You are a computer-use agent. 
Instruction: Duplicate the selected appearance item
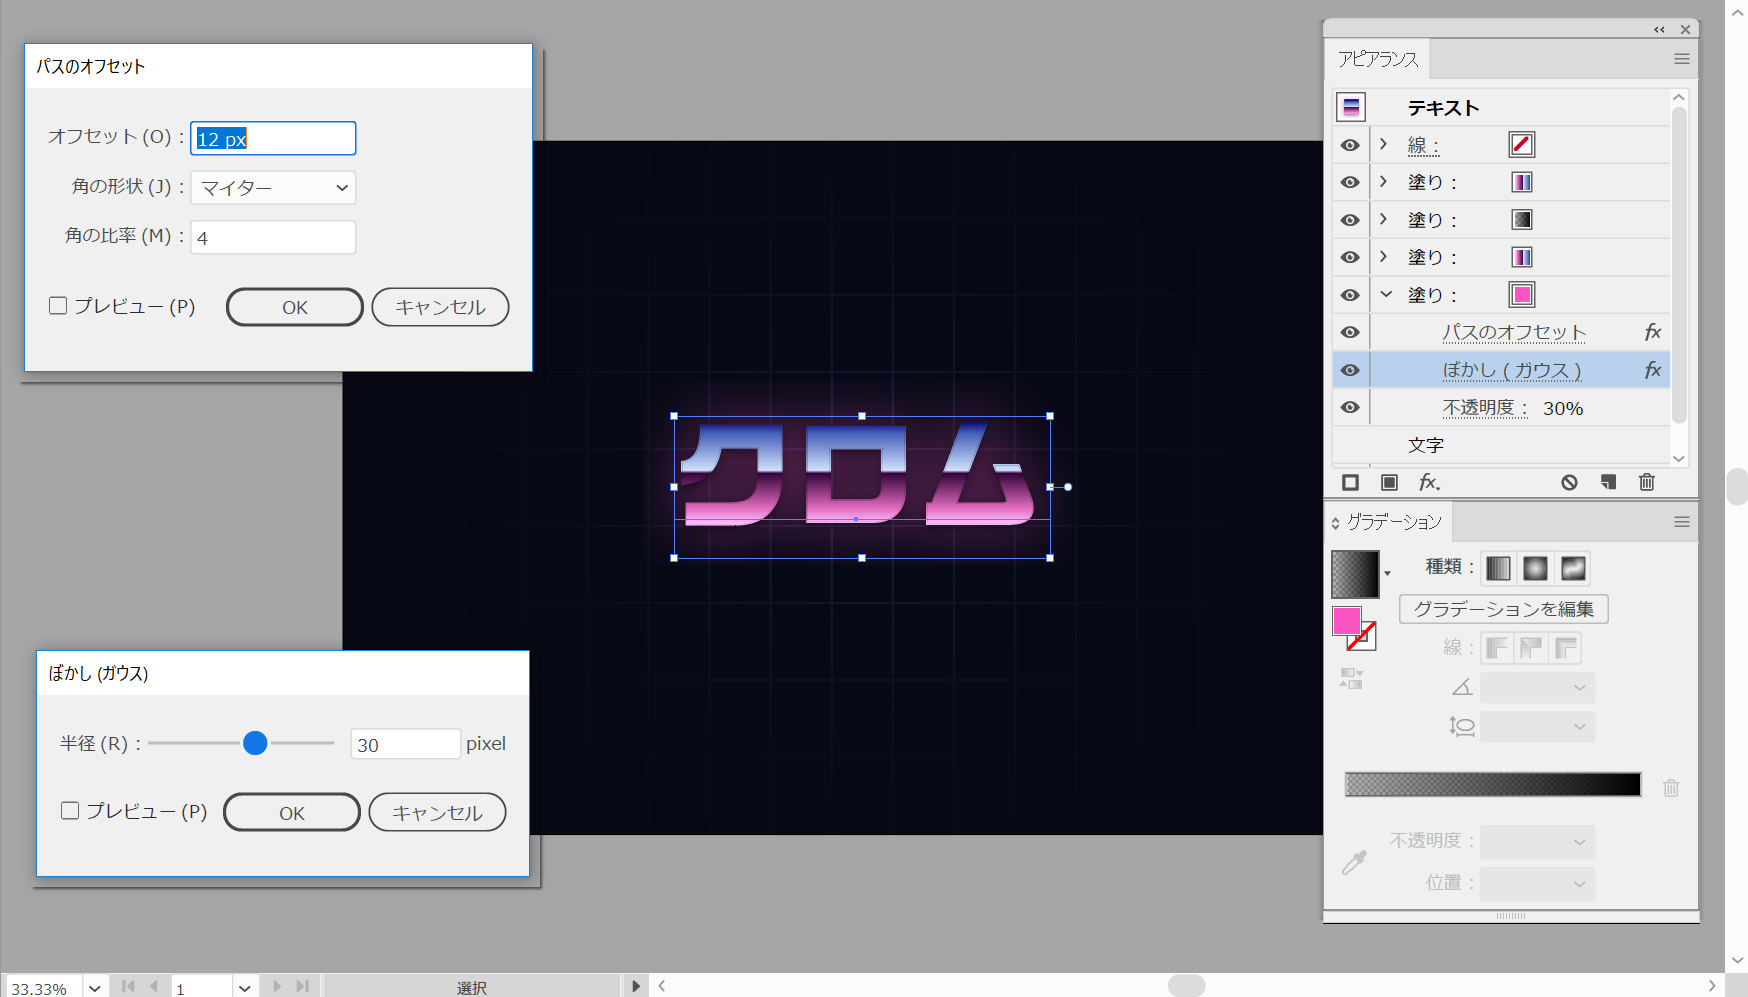coord(1608,483)
